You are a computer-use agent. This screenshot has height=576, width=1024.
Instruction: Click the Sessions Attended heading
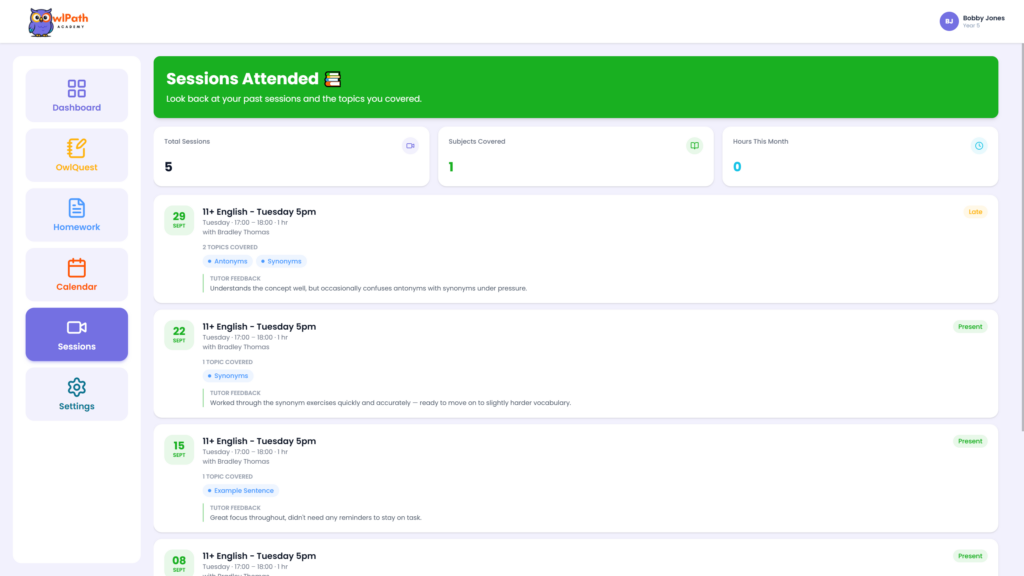(x=242, y=79)
